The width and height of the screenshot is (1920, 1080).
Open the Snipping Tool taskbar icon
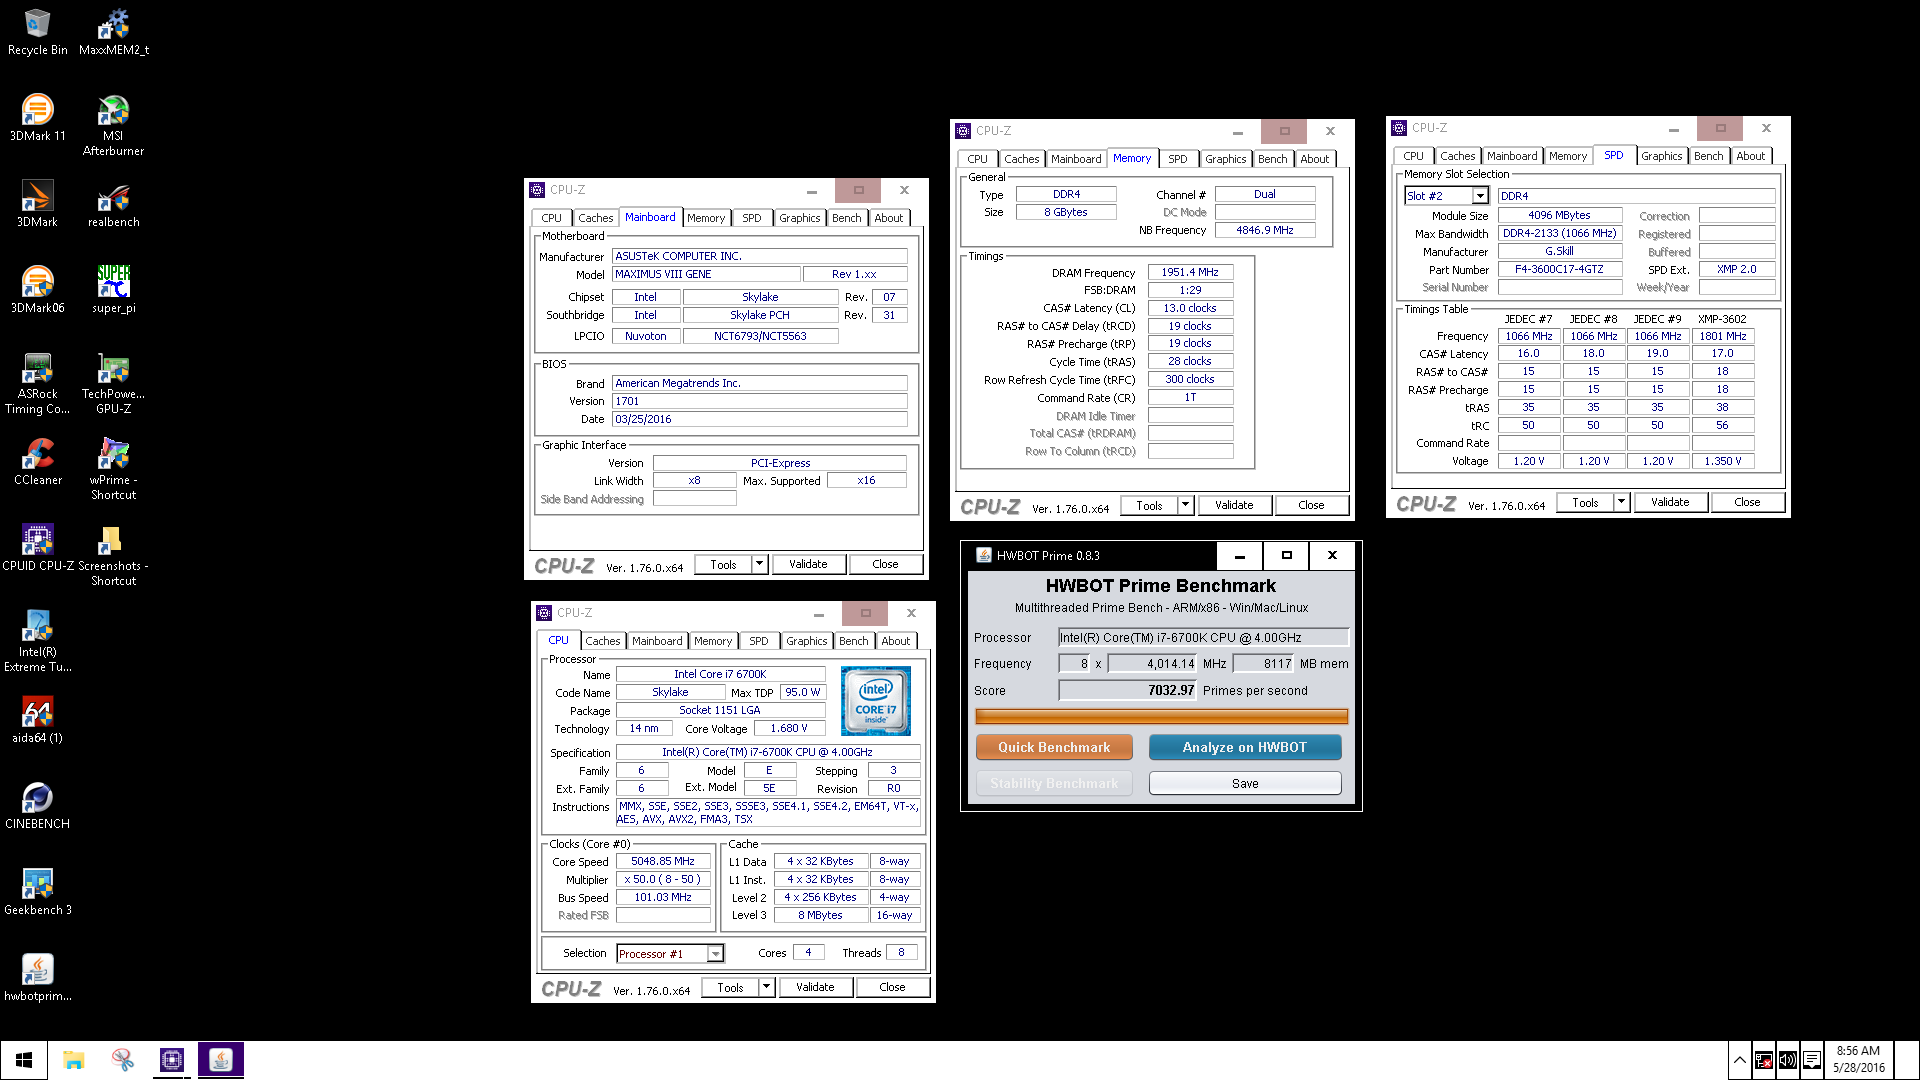[x=123, y=1060]
